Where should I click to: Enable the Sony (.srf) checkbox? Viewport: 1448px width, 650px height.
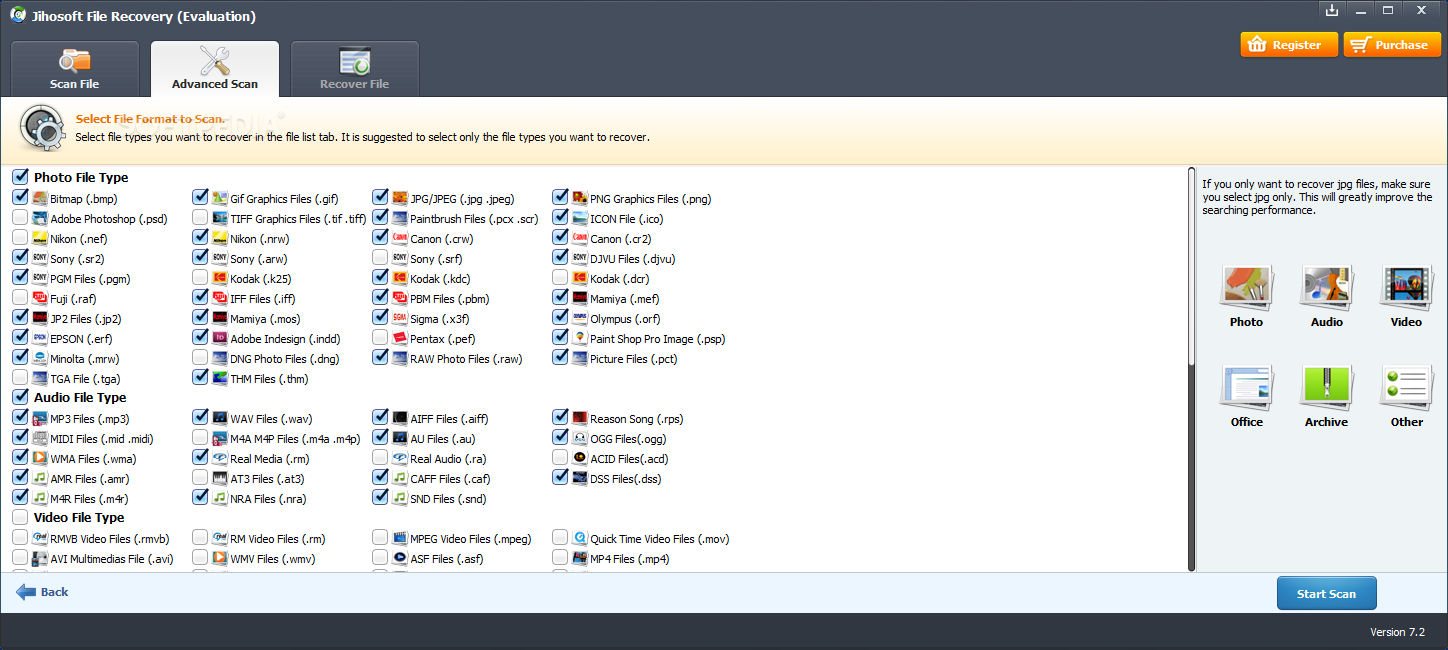pyautogui.click(x=380, y=258)
